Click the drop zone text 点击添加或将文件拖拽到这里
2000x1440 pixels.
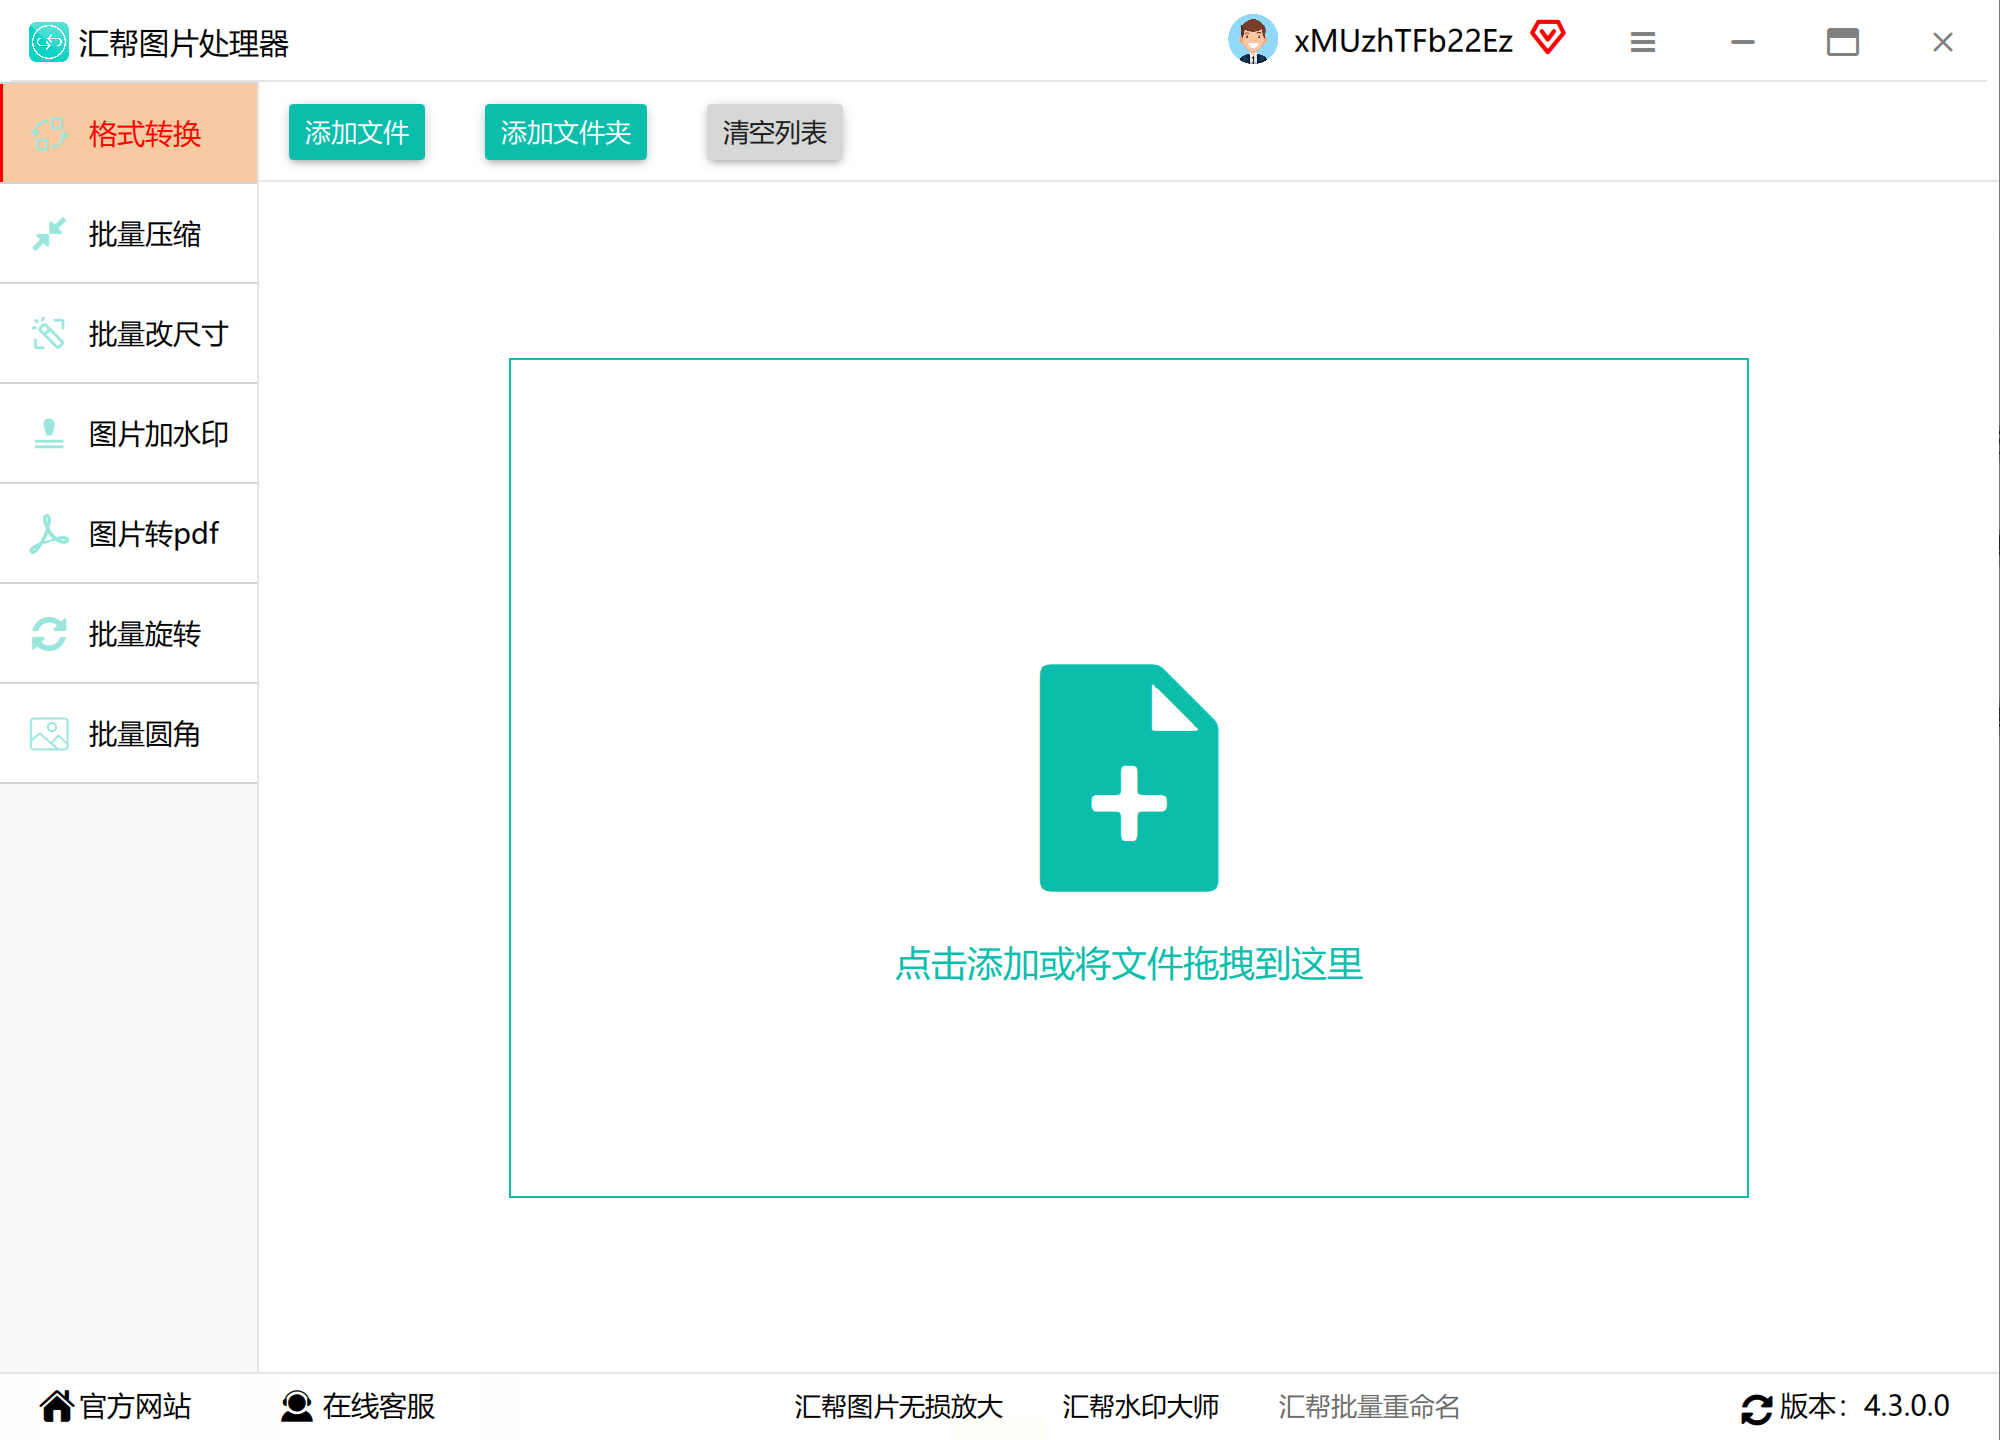[x=1129, y=964]
